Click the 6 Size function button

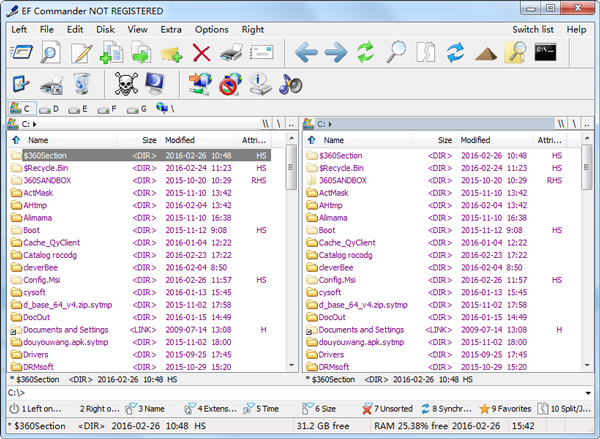click(x=320, y=409)
